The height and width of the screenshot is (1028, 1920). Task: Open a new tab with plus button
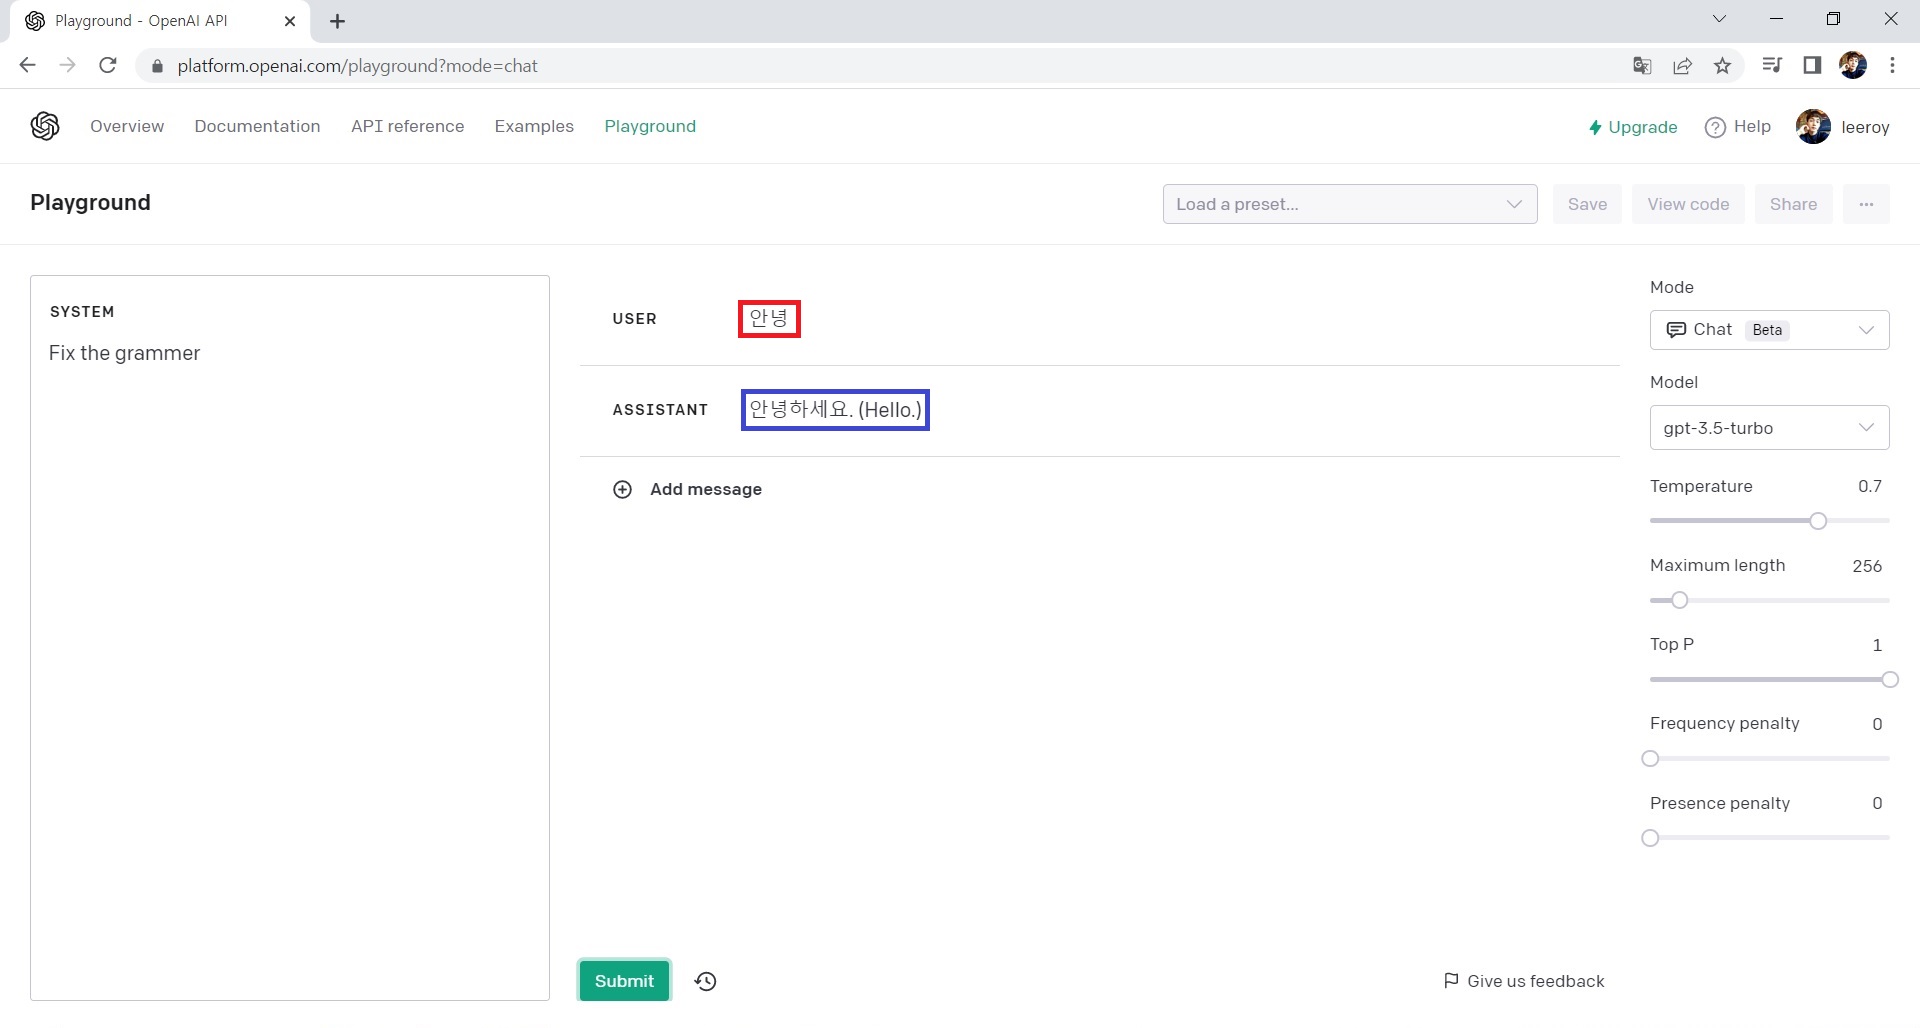tap(337, 21)
